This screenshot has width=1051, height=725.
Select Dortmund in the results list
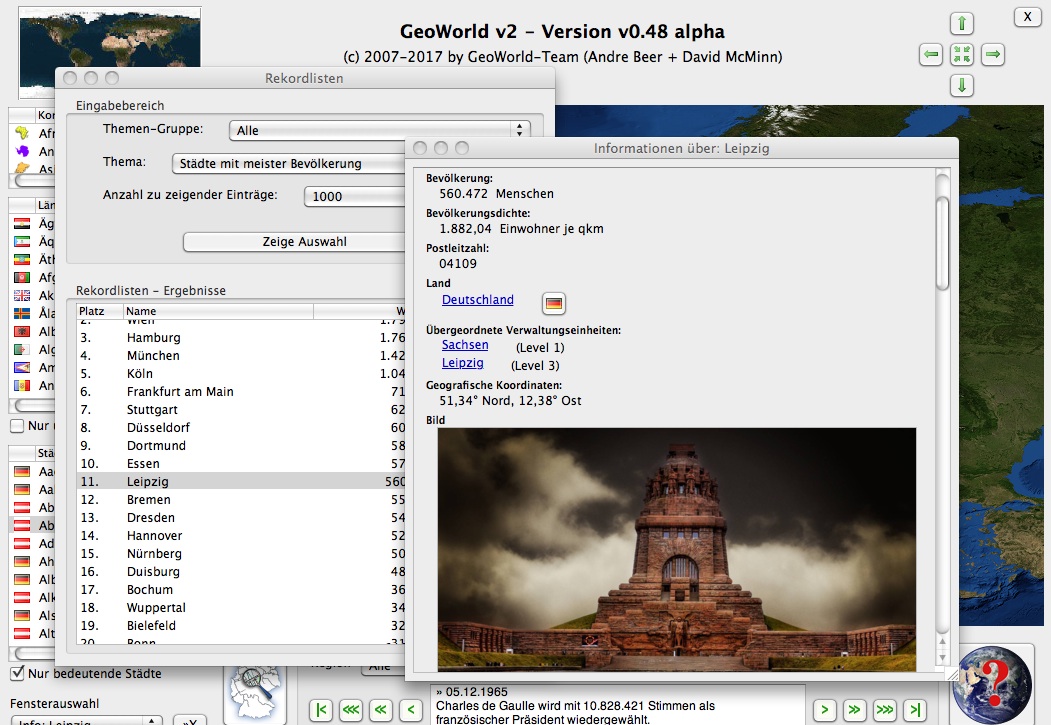pyautogui.click(x=241, y=446)
